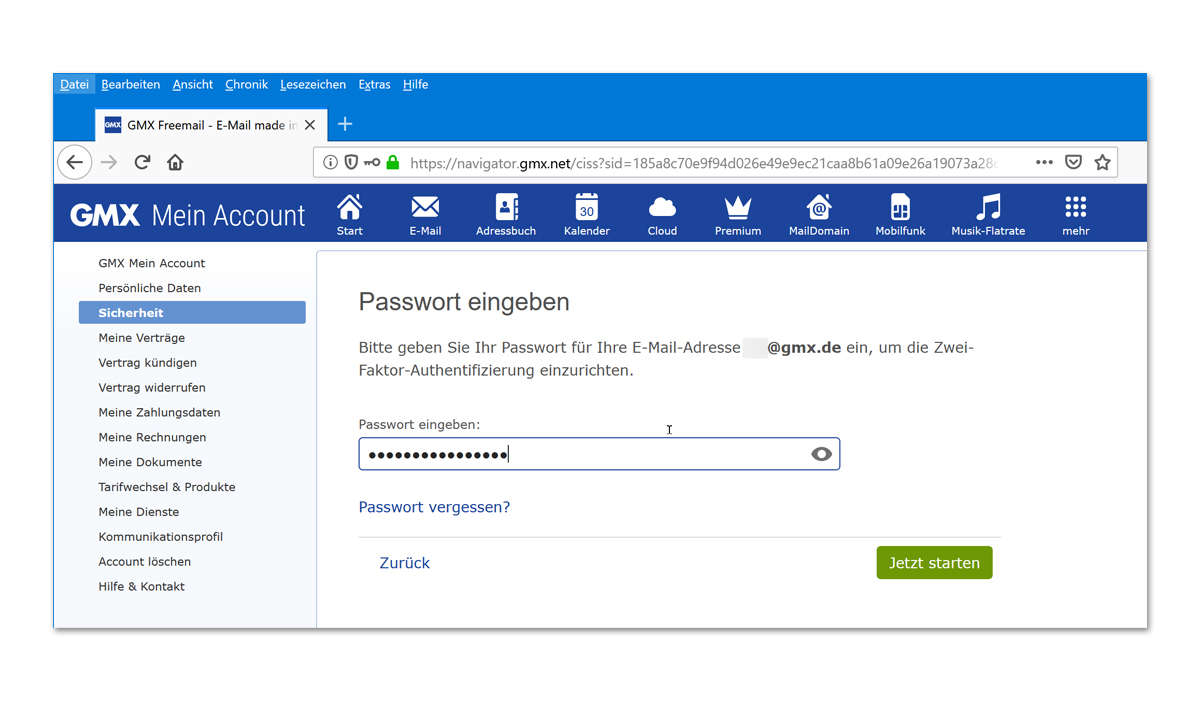Viewport: 1200px width, 720px height.
Task: Save page to Pocket icon
Action: tap(1073, 162)
